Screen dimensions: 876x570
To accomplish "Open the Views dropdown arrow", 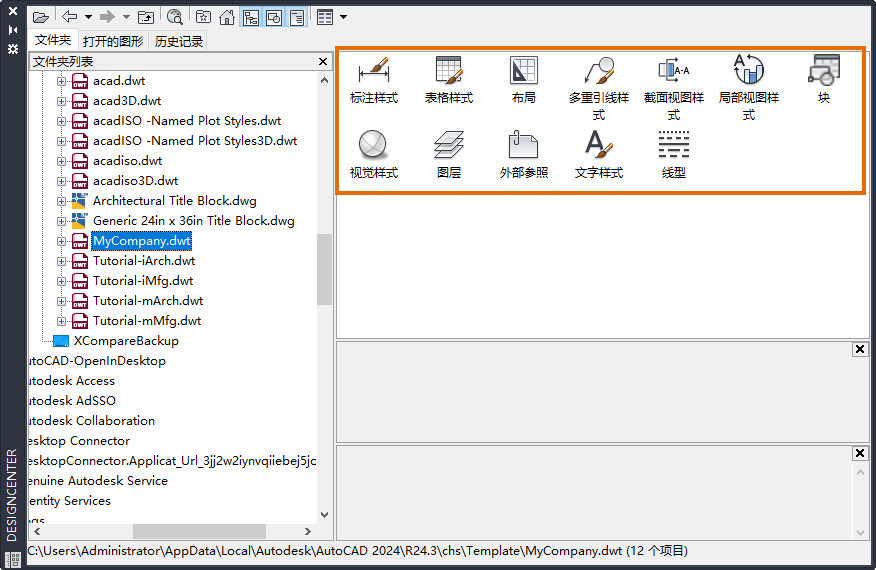I will (344, 17).
